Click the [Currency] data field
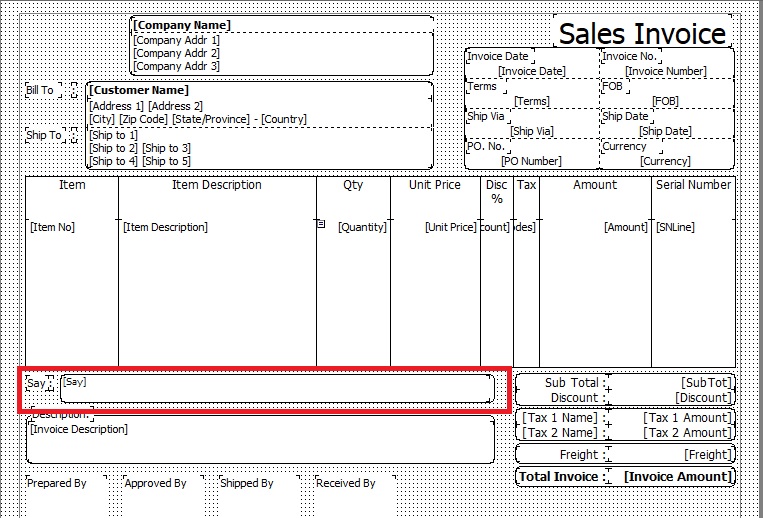 click(665, 161)
